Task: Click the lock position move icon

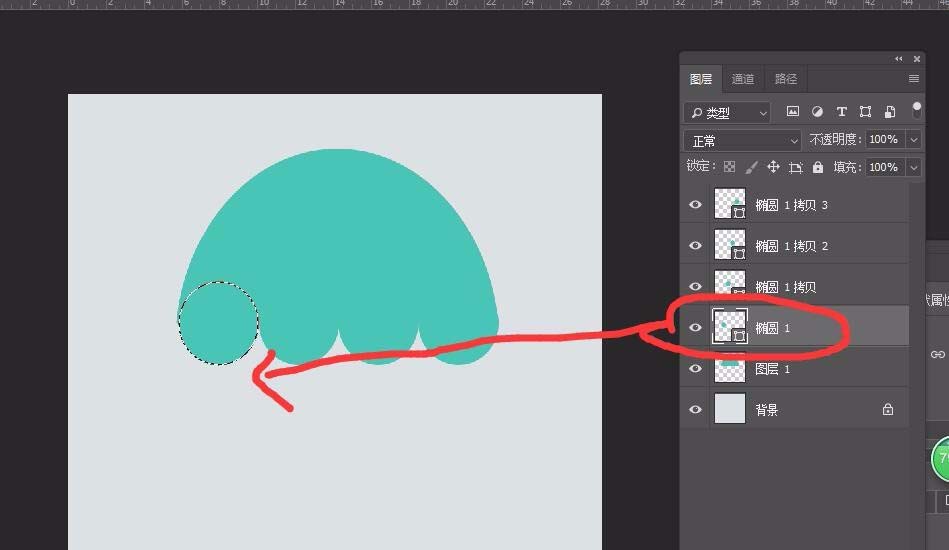Action: (773, 167)
